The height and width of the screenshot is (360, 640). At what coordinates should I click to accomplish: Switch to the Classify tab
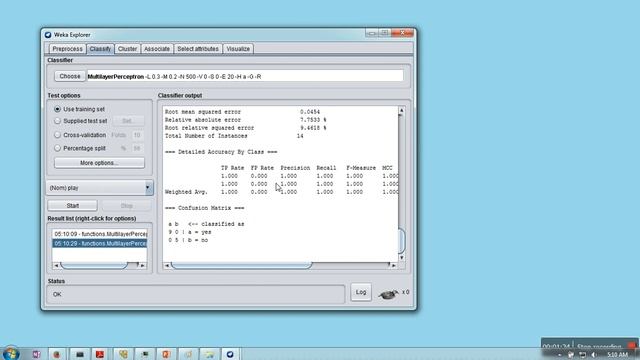pos(100,49)
